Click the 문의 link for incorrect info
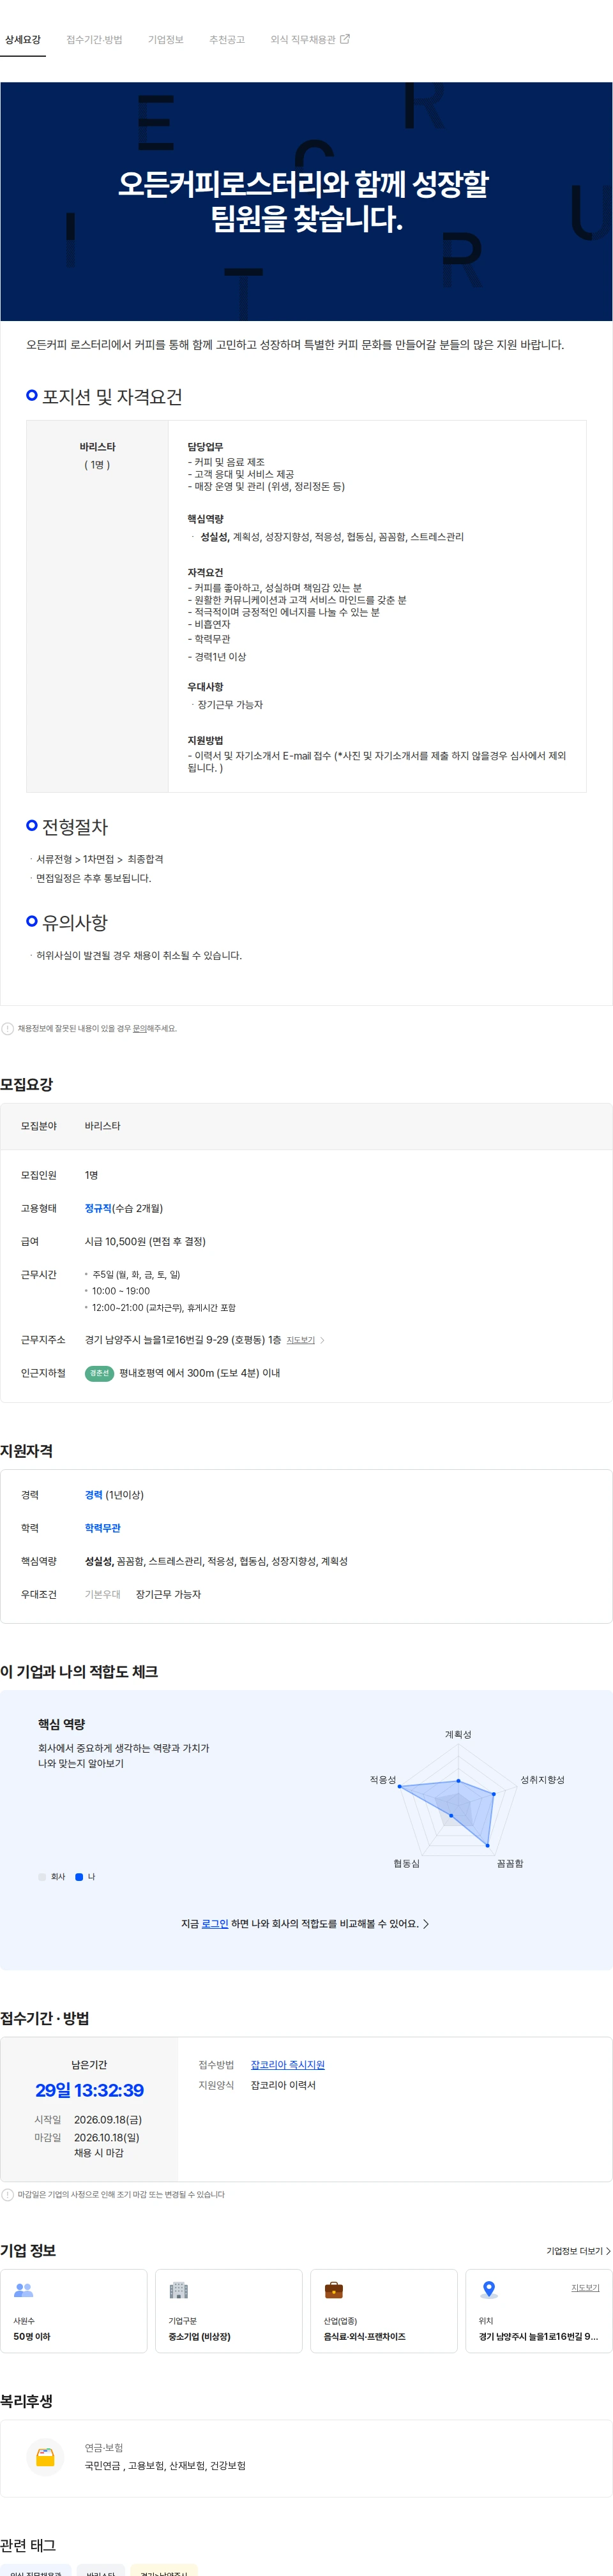Viewport: 613px width, 2576px height. click(139, 1028)
